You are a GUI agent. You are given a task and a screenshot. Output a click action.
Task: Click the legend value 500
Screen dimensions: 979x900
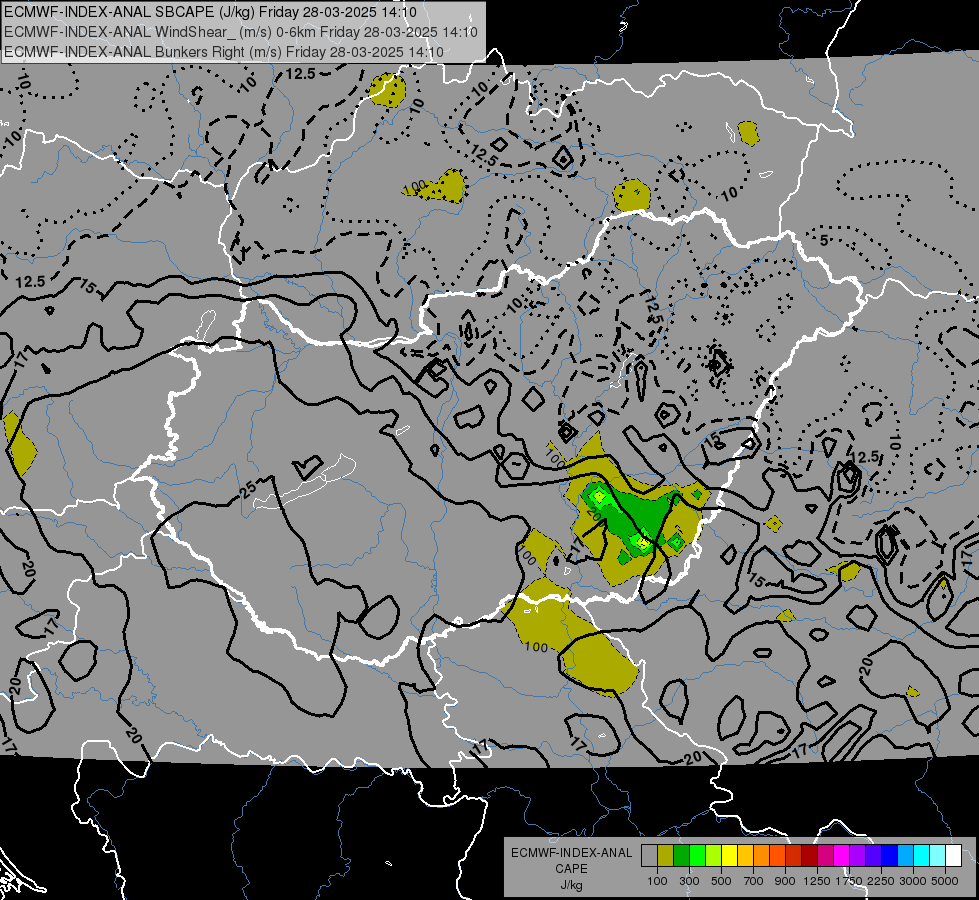[721, 881]
